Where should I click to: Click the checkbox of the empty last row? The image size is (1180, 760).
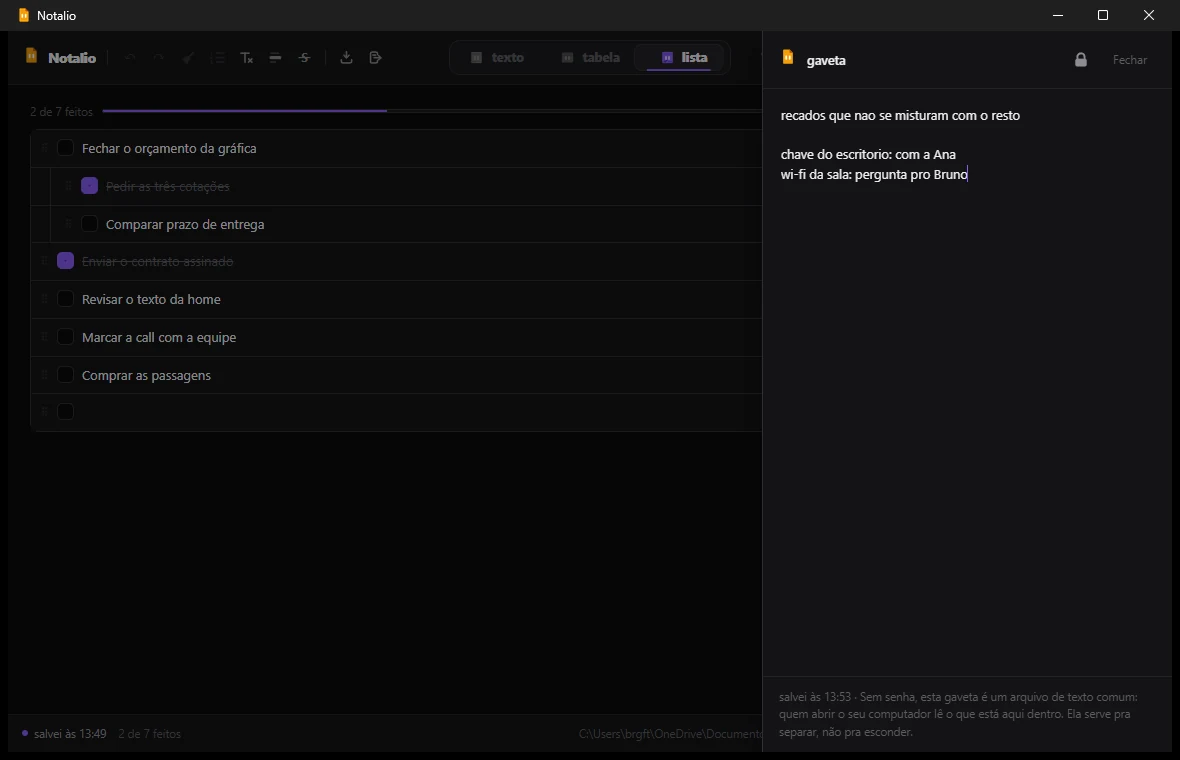point(65,412)
